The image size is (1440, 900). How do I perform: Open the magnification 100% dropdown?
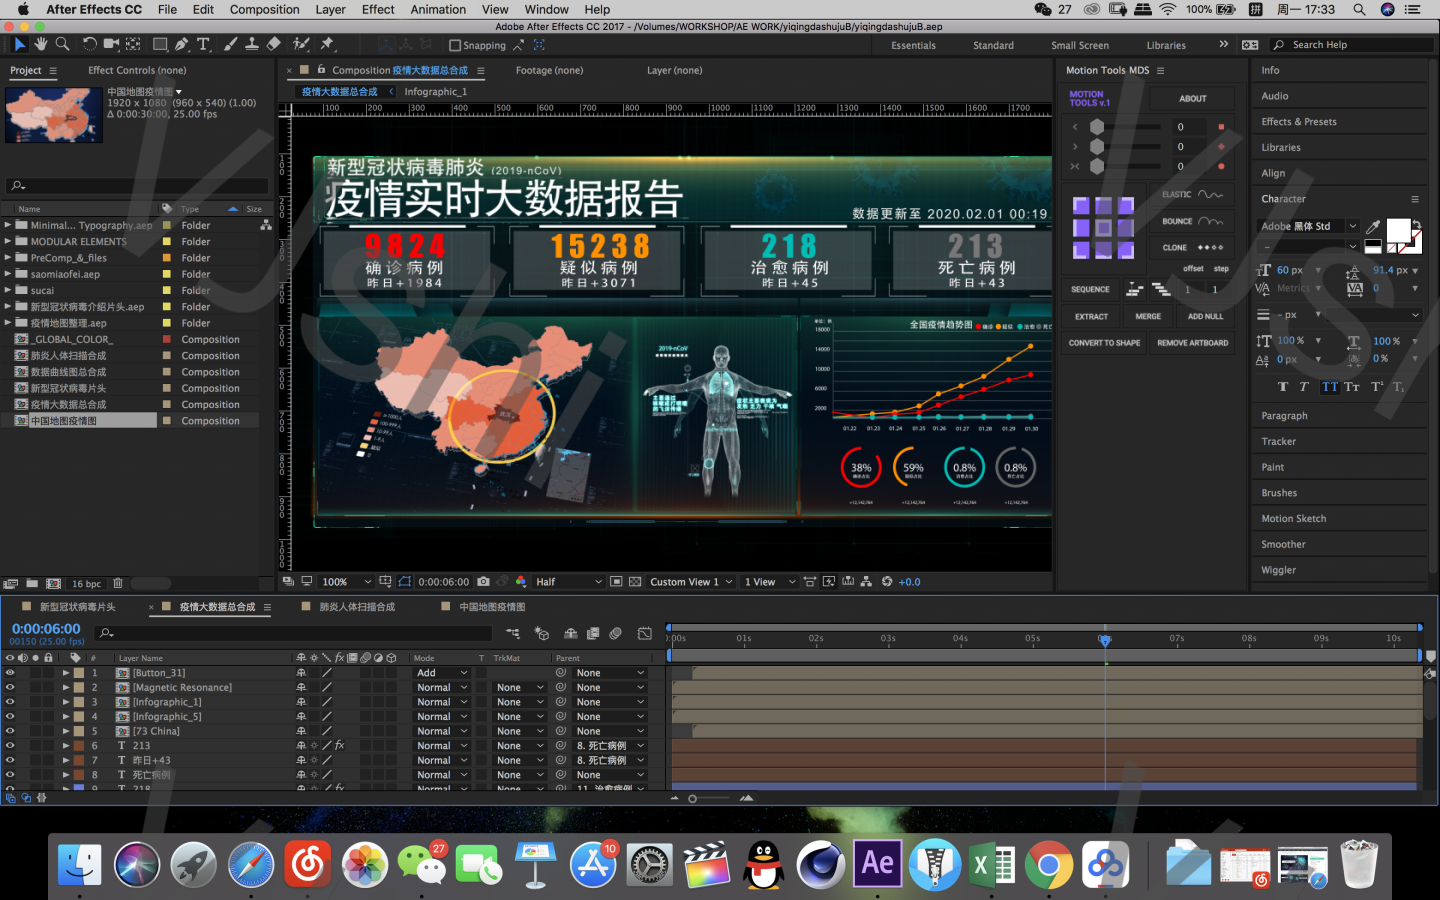(346, 581)
